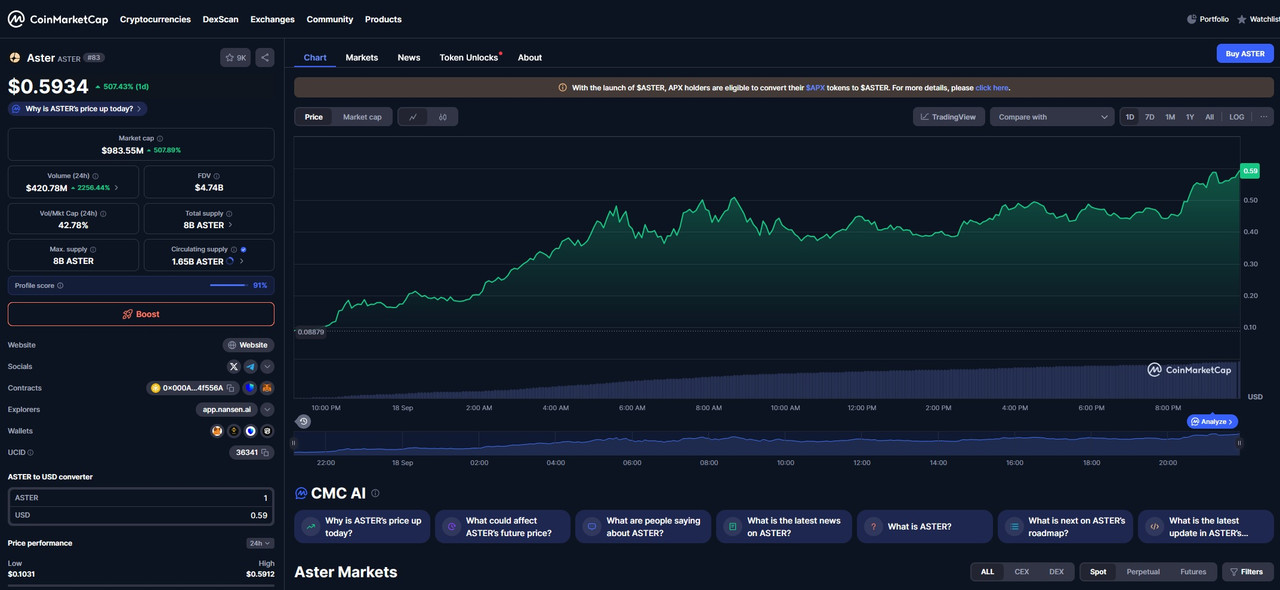Expand Volume (24h) details arrow

point(116,188)
